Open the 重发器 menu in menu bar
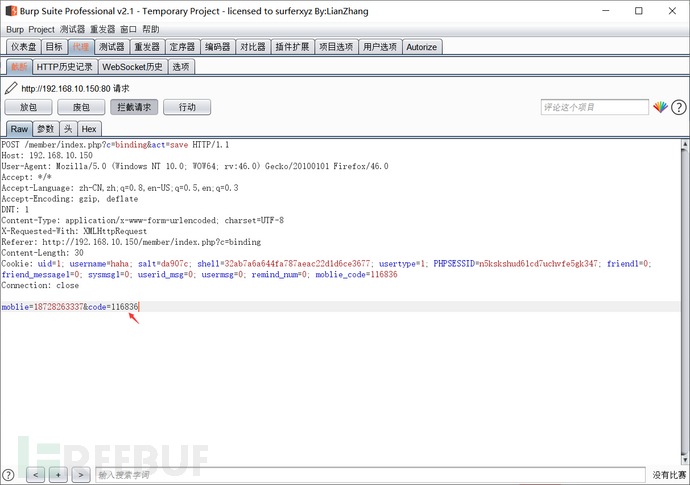The width and height of the screenshot is (690, 485). point(103,29)
